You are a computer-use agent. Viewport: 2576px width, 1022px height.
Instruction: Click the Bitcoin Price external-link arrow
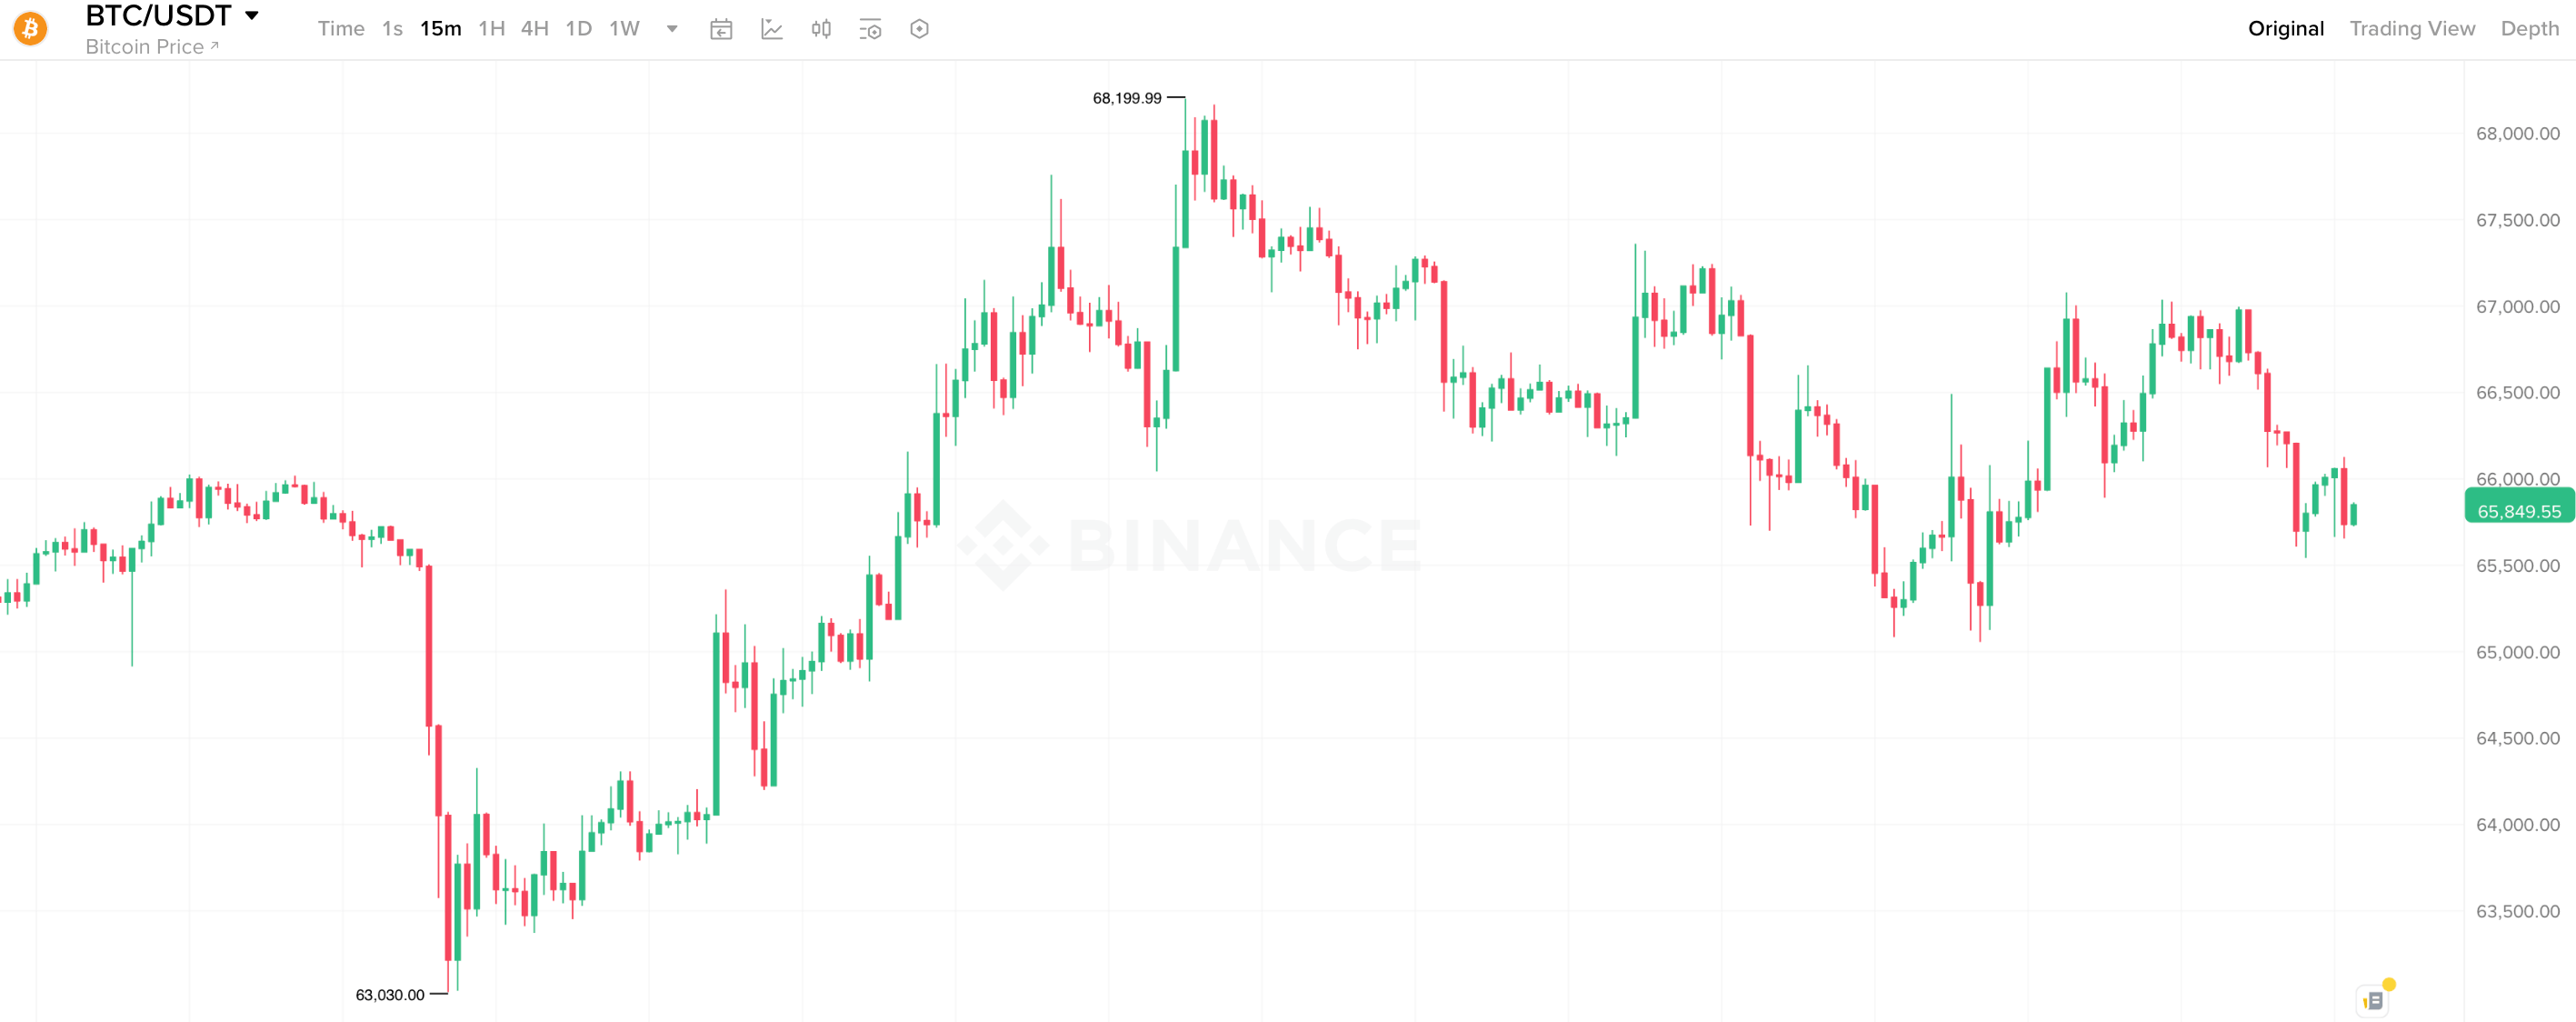click(215, 46)
